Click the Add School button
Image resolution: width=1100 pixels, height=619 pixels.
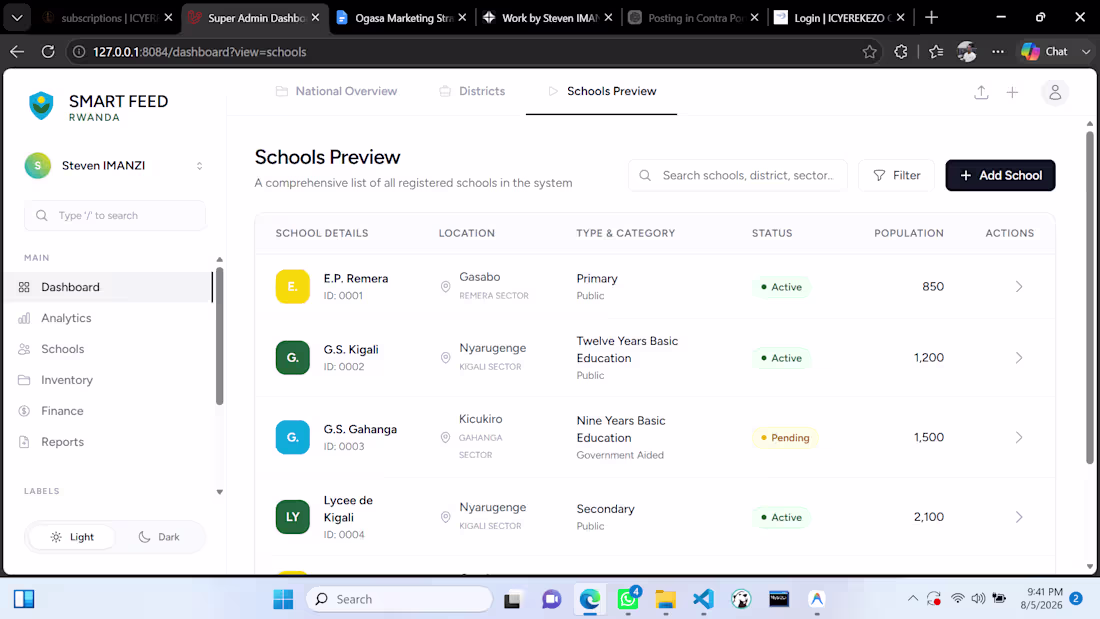click(x=1000, y=175)
